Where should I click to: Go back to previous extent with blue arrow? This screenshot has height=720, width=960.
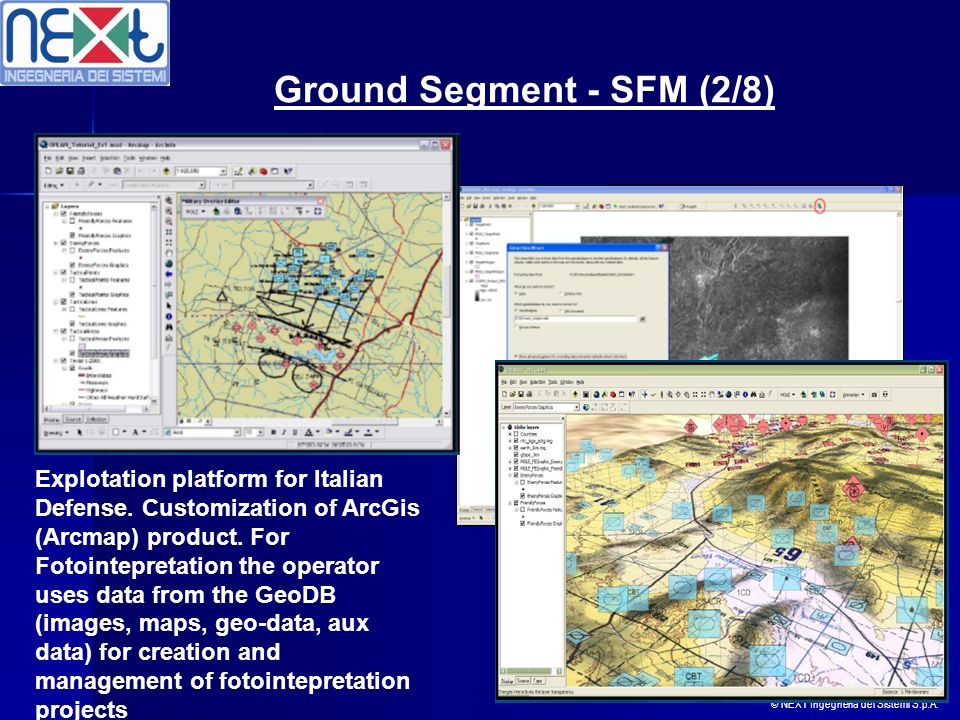tap(169, 274)
